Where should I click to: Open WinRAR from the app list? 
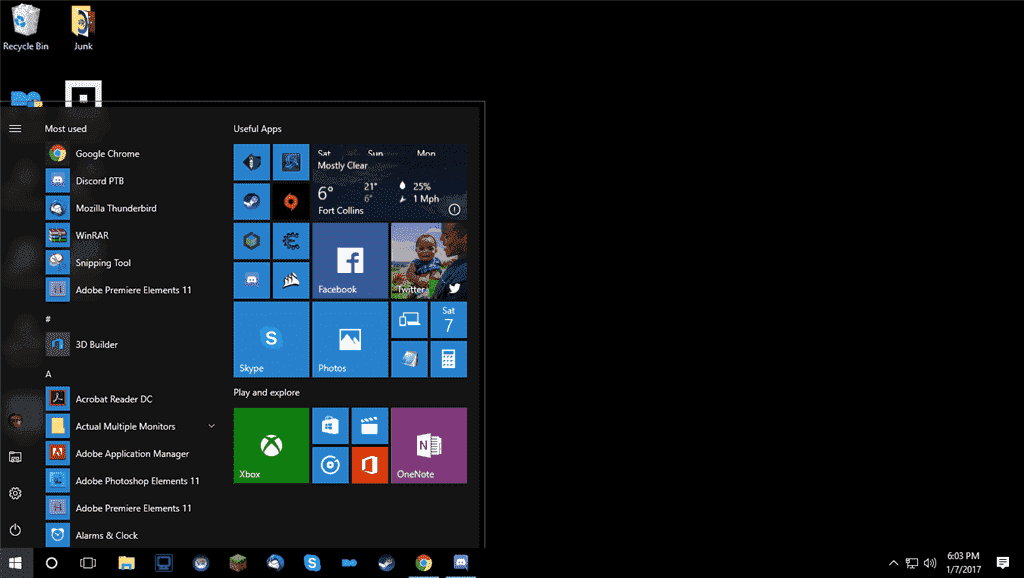coord(131,235)
